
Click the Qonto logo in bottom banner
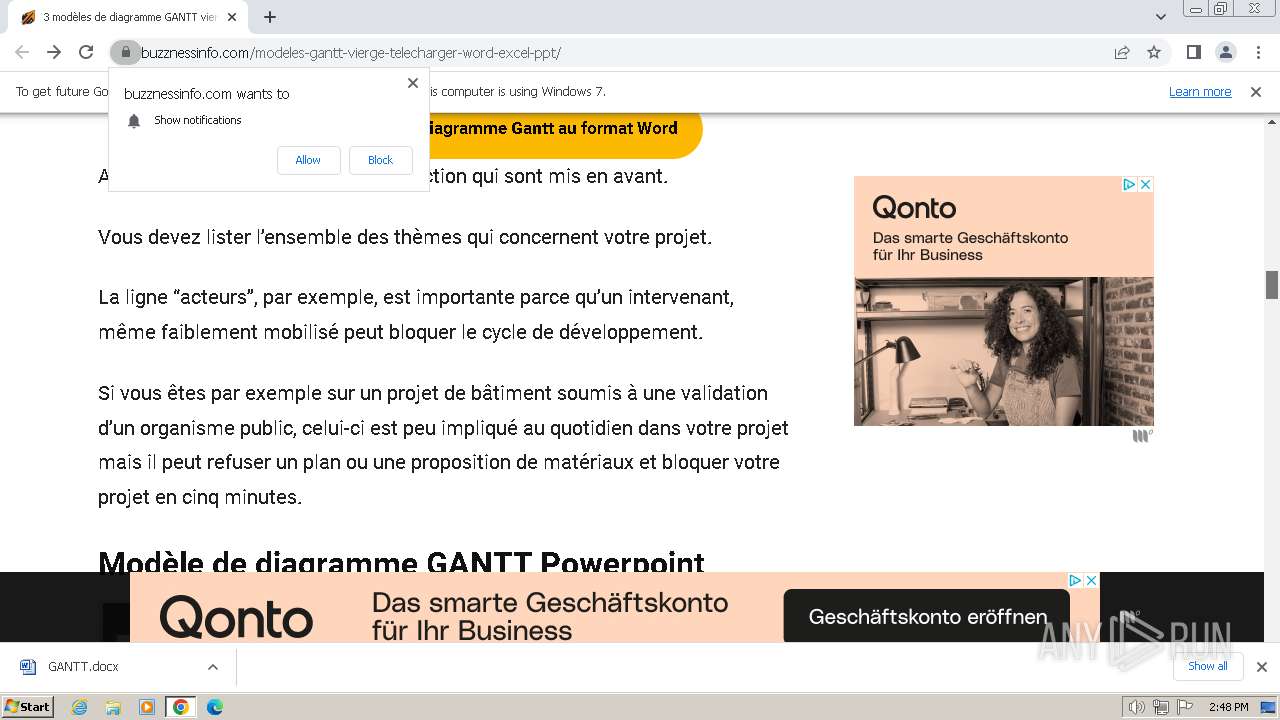236,616
